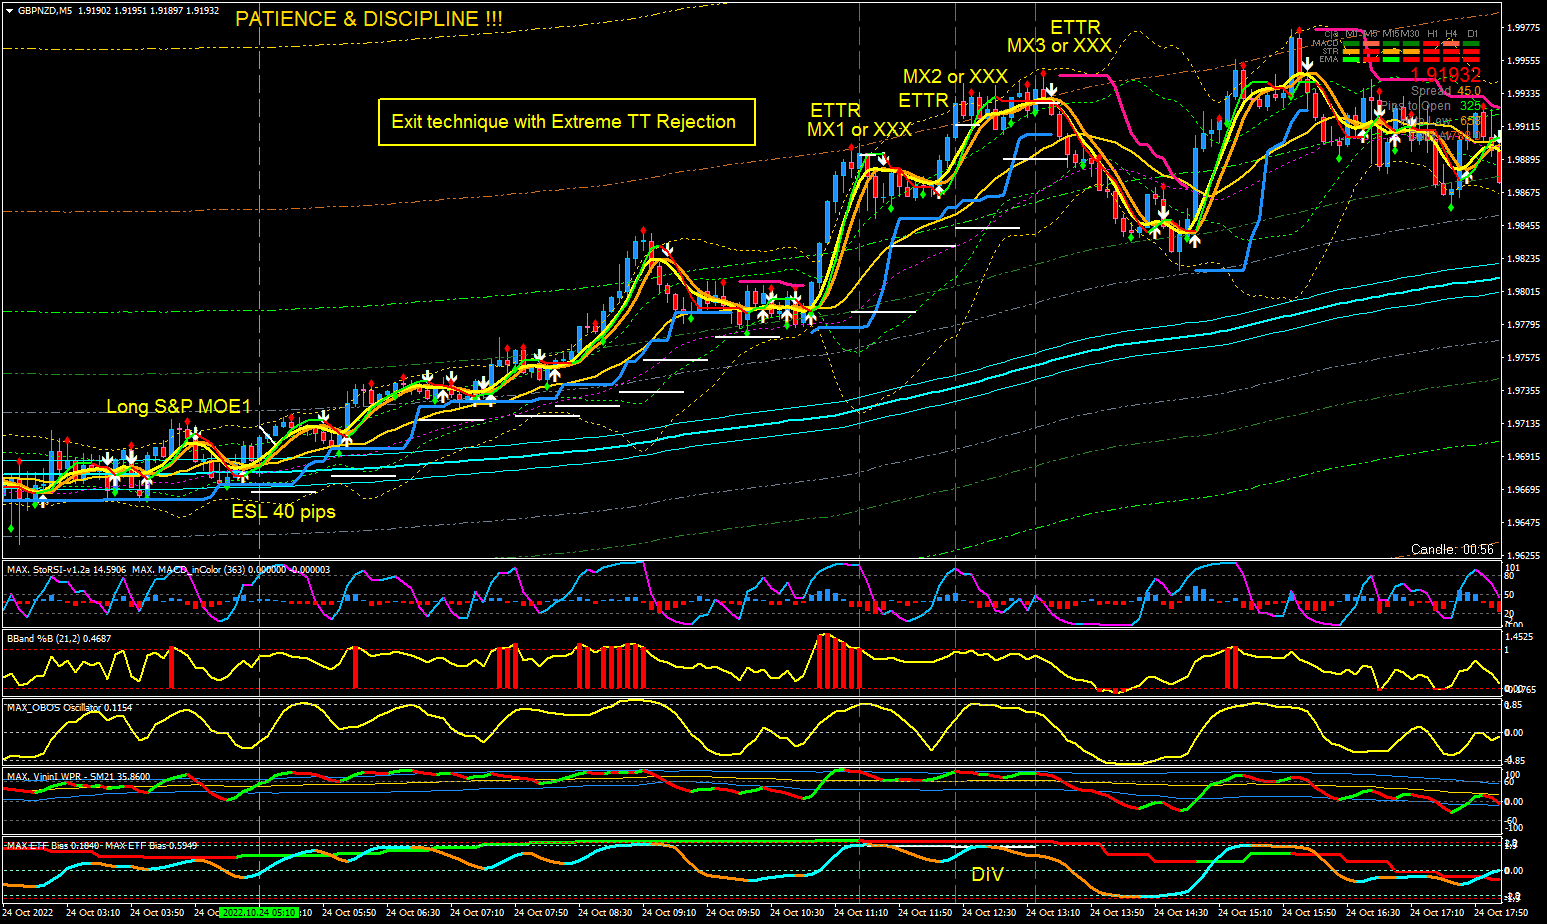
Task: Click the 'ESL 40 pips' label
Action: point(283,512)
